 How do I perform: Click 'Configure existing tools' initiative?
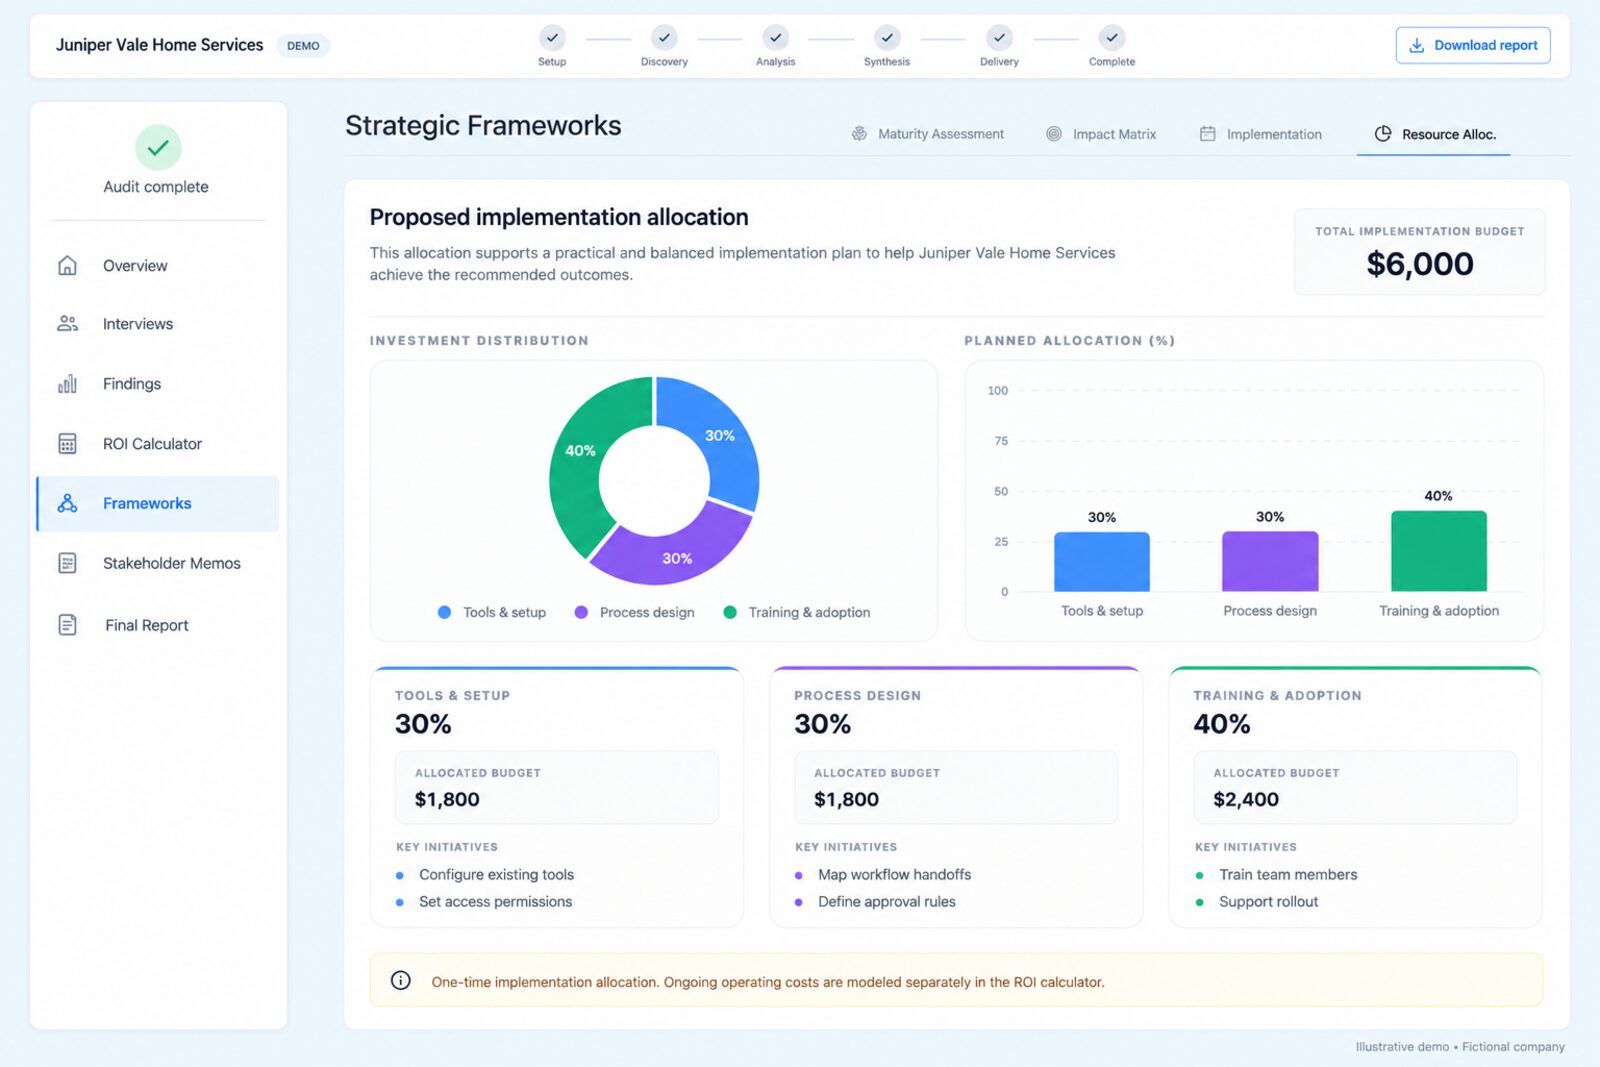click(496, 874)
